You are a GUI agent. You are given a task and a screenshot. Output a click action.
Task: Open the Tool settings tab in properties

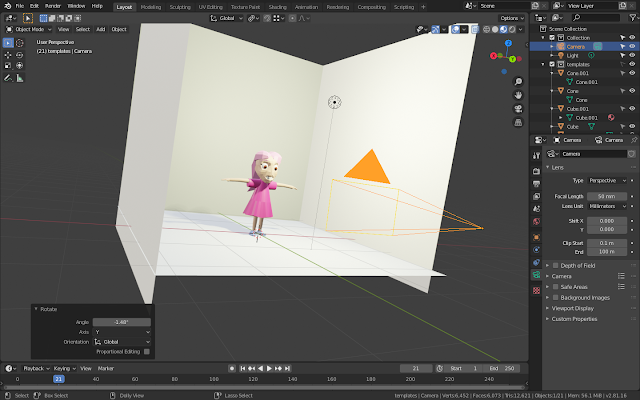[536, 156]
